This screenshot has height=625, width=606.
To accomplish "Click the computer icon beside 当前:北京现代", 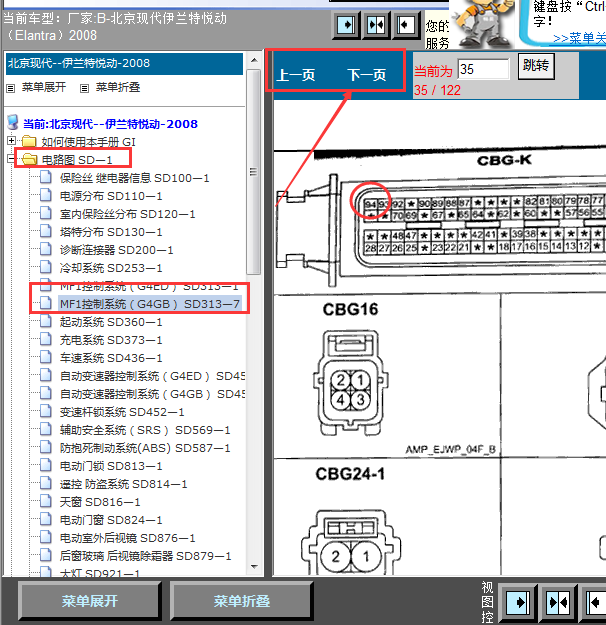I will point(13,122).
